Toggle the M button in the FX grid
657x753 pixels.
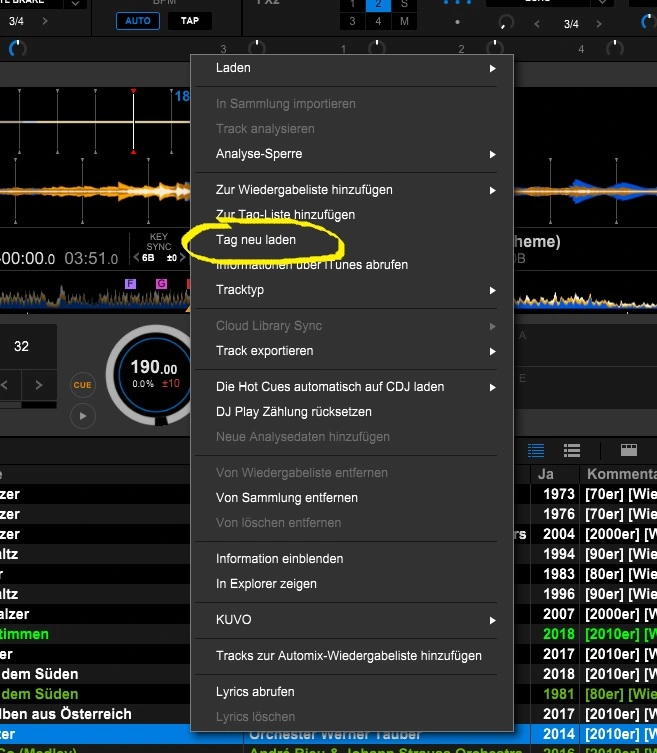[406, 21]
